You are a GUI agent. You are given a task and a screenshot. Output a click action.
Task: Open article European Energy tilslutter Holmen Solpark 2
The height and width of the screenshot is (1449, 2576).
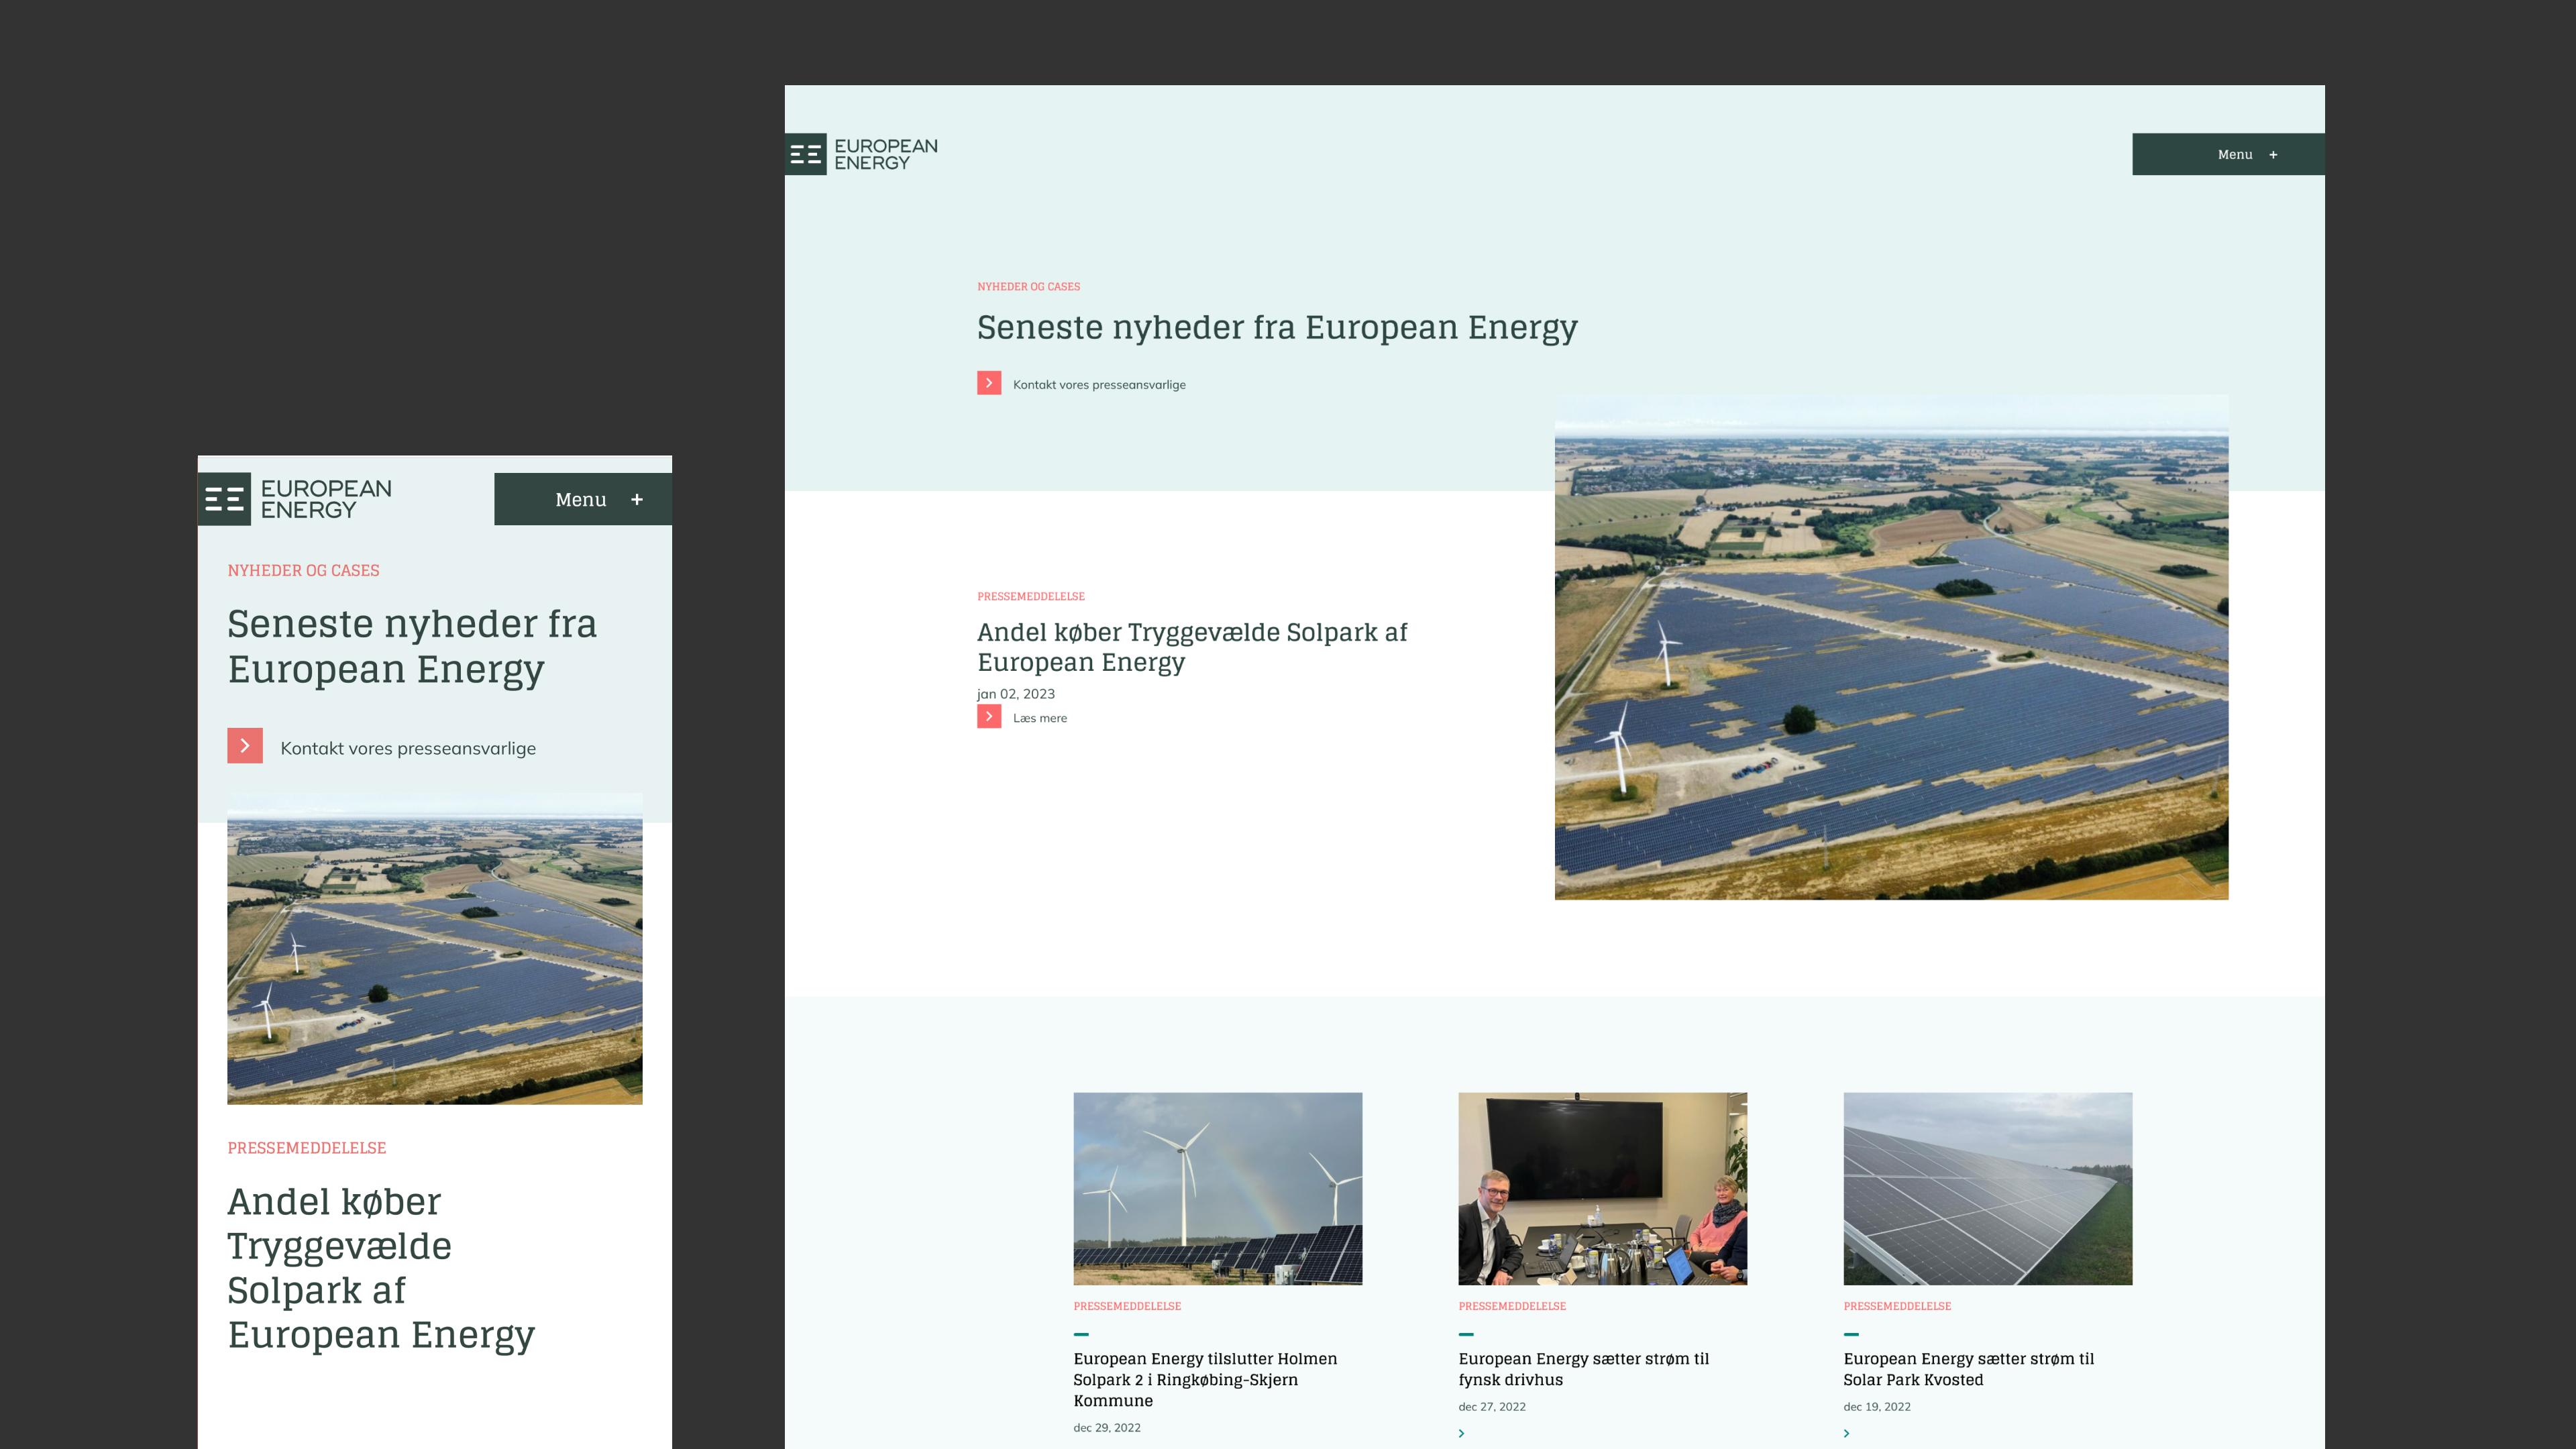[1205, 1379]
